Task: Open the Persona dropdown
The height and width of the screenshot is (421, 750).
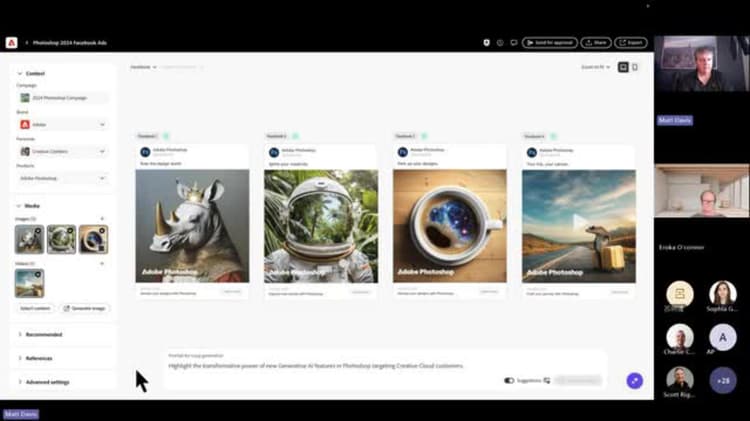Action: coord(63,151)
